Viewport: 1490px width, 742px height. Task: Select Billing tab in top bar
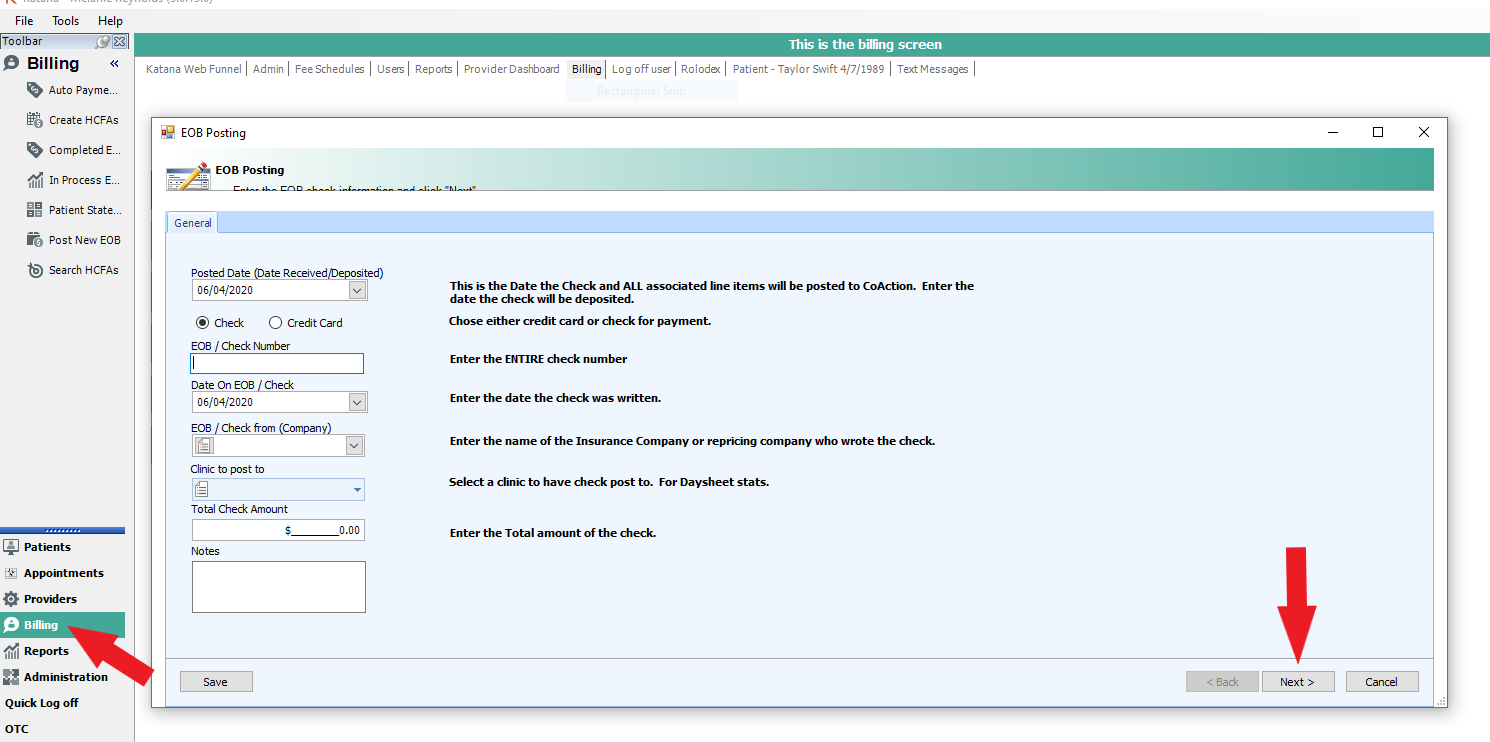point(587,69)
